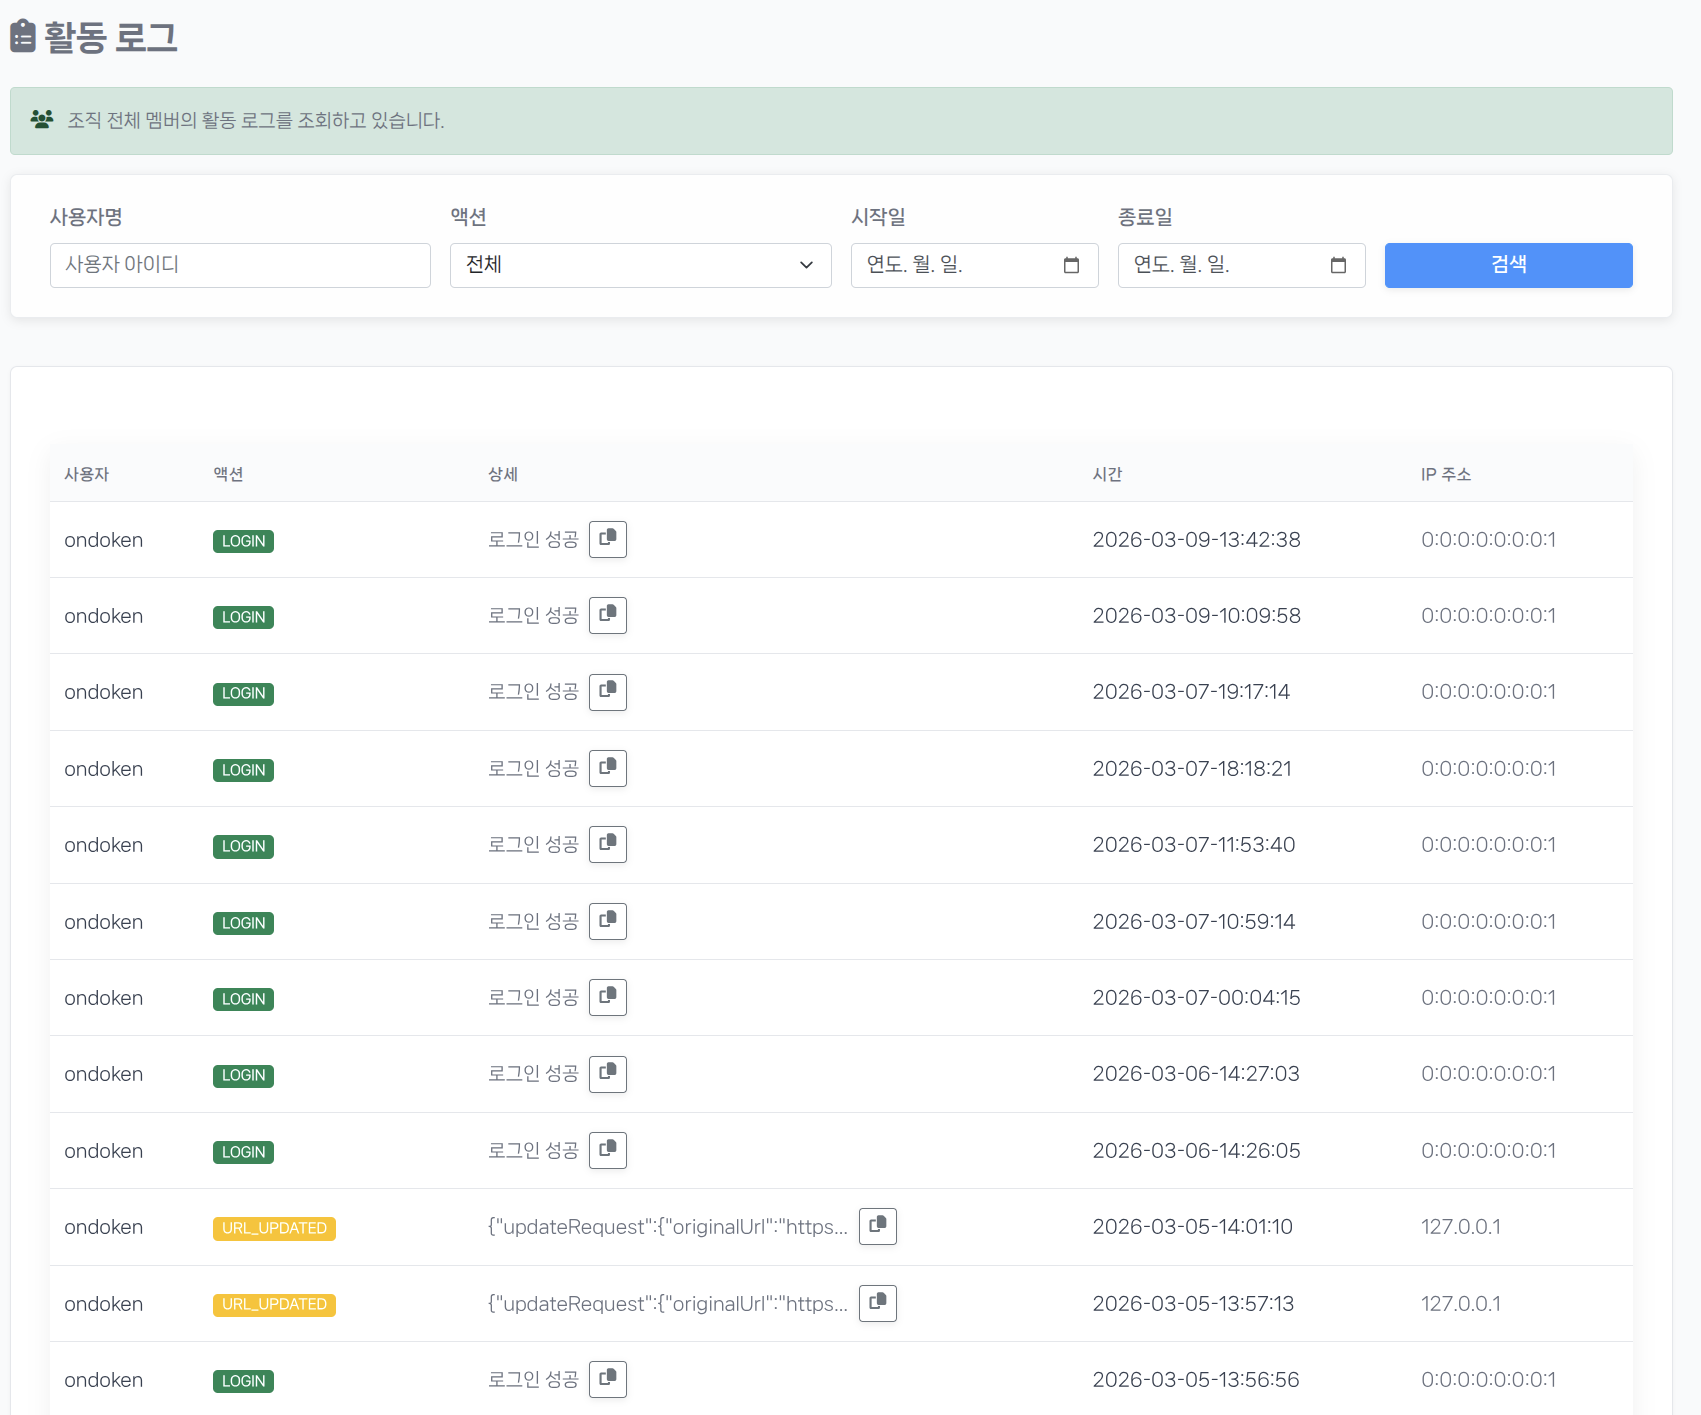Click the 시작일 date field
Screen dimensions: 1701x1415
(950, 265)
